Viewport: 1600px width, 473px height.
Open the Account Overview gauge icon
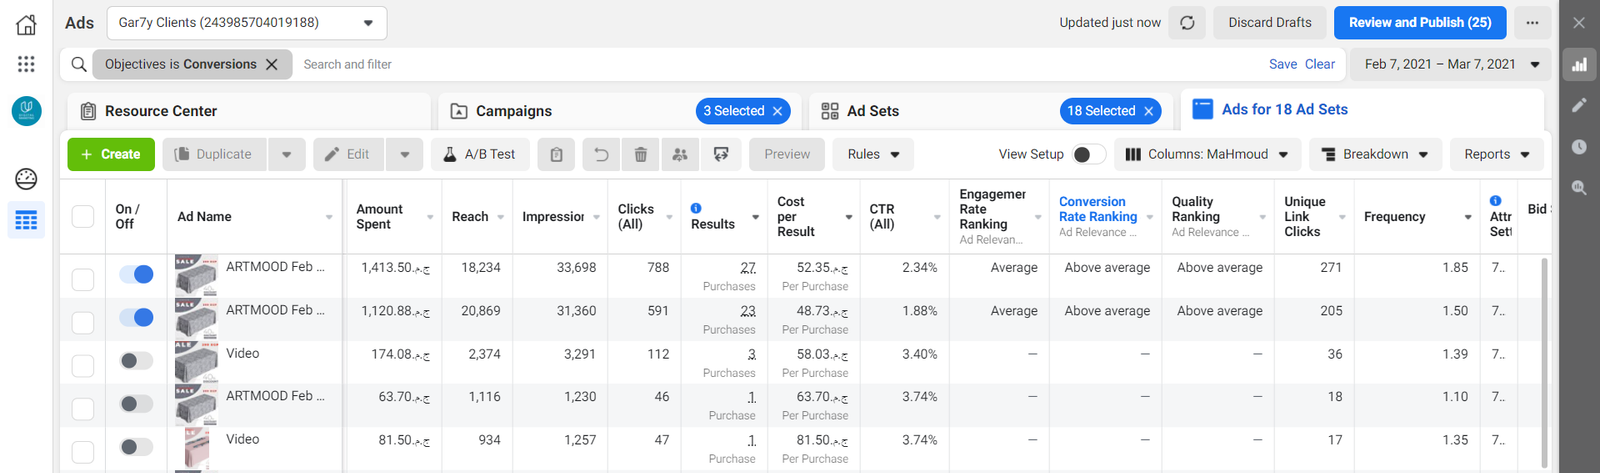(26, 179)
